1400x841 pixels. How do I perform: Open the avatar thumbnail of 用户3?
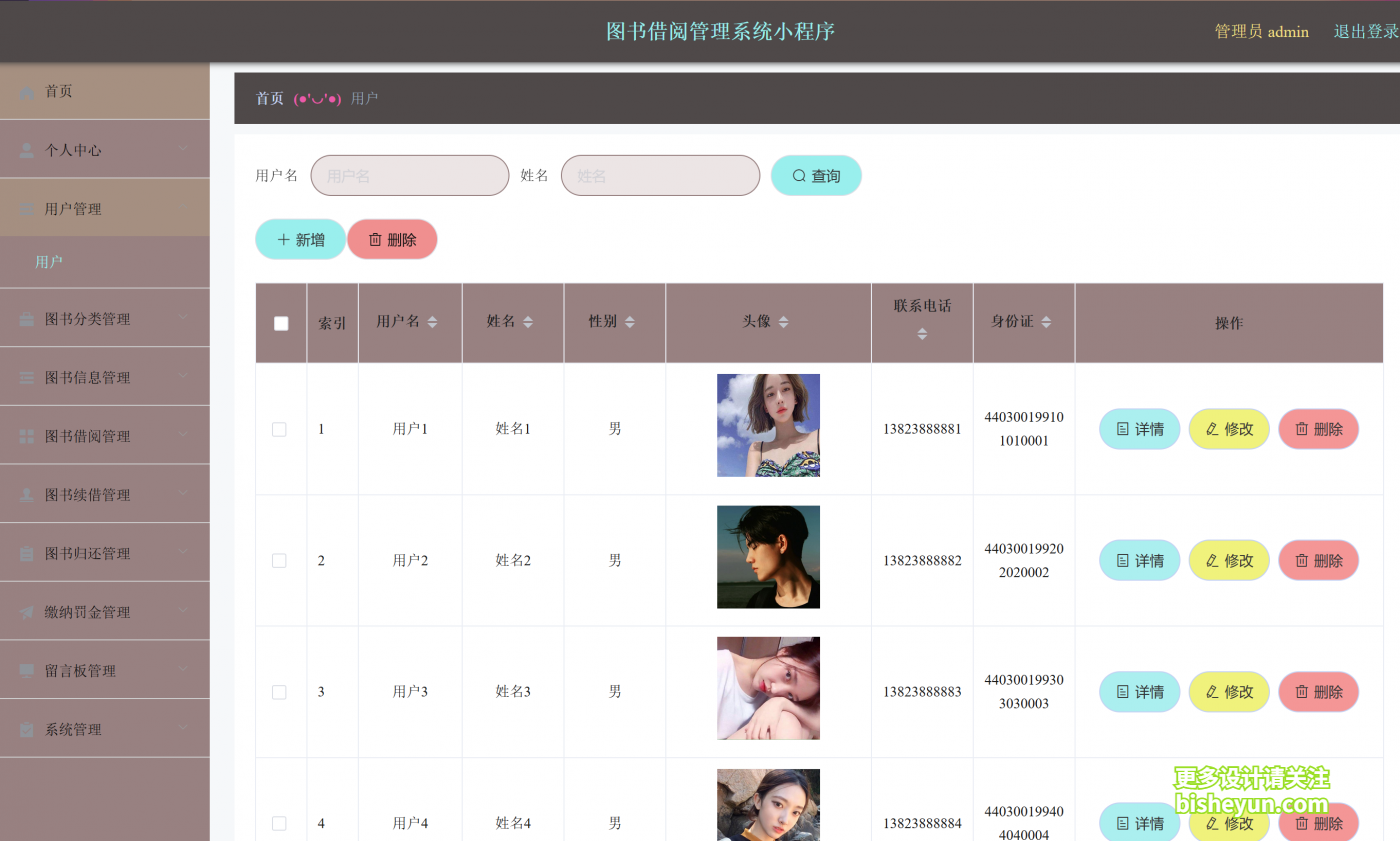click(x=768, y=689)
